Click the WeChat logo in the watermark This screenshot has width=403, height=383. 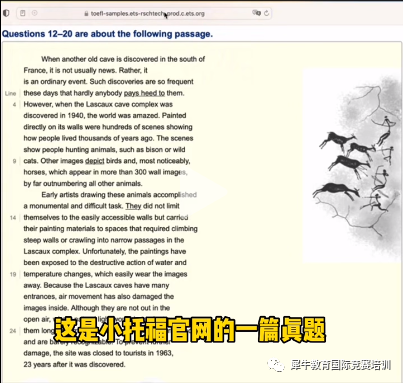point(276,365)
